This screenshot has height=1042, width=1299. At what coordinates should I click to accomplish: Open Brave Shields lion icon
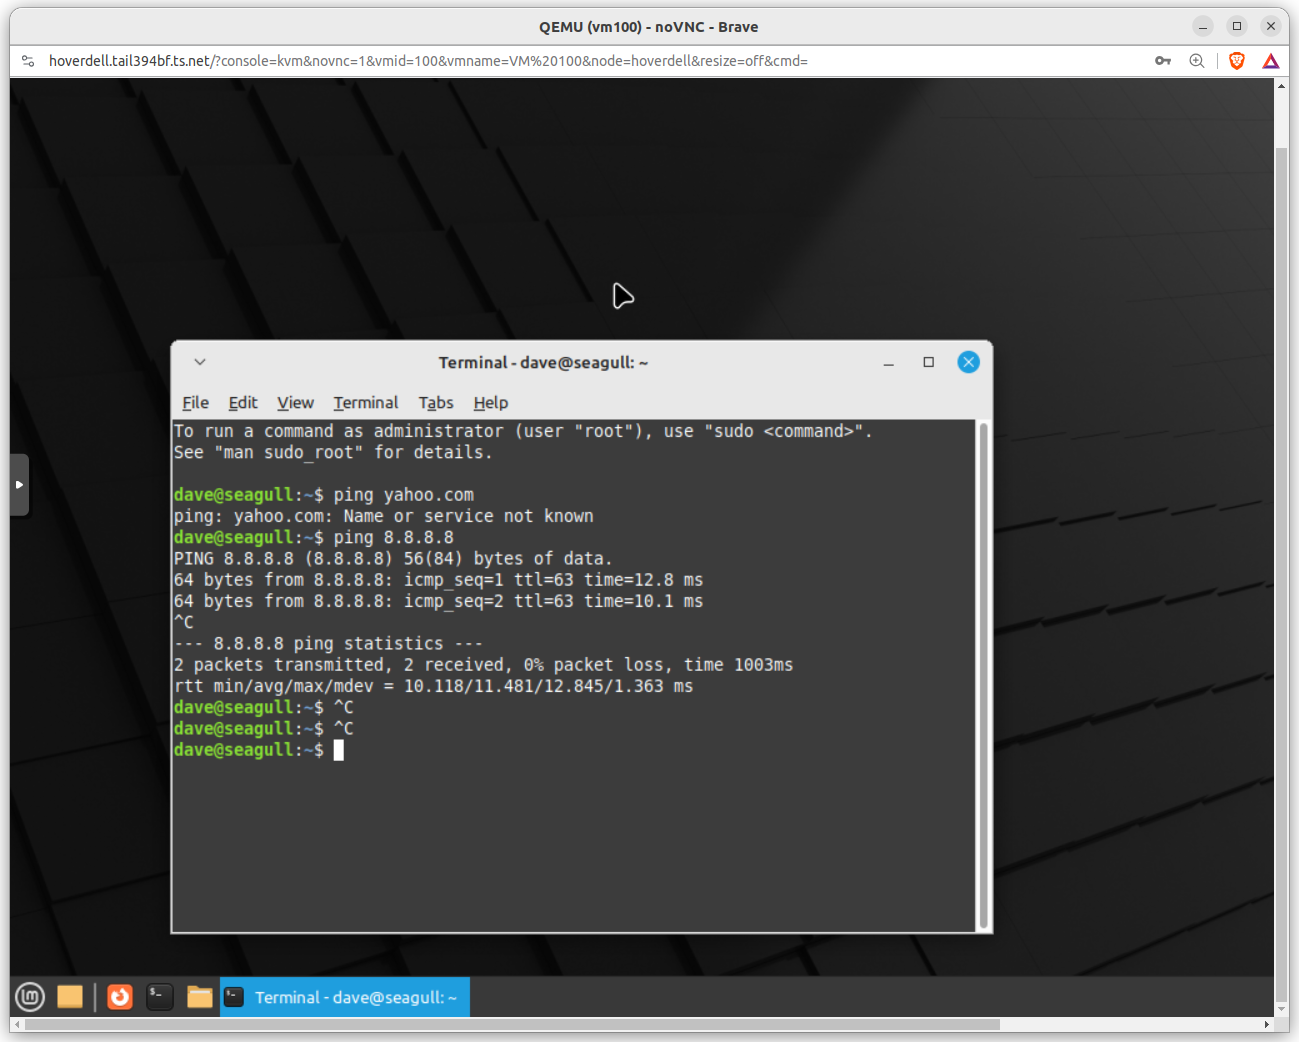point(1237,61)
